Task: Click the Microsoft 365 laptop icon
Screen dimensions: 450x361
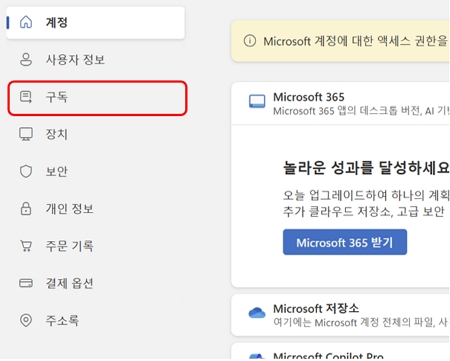Action: (x=257, y=101)
